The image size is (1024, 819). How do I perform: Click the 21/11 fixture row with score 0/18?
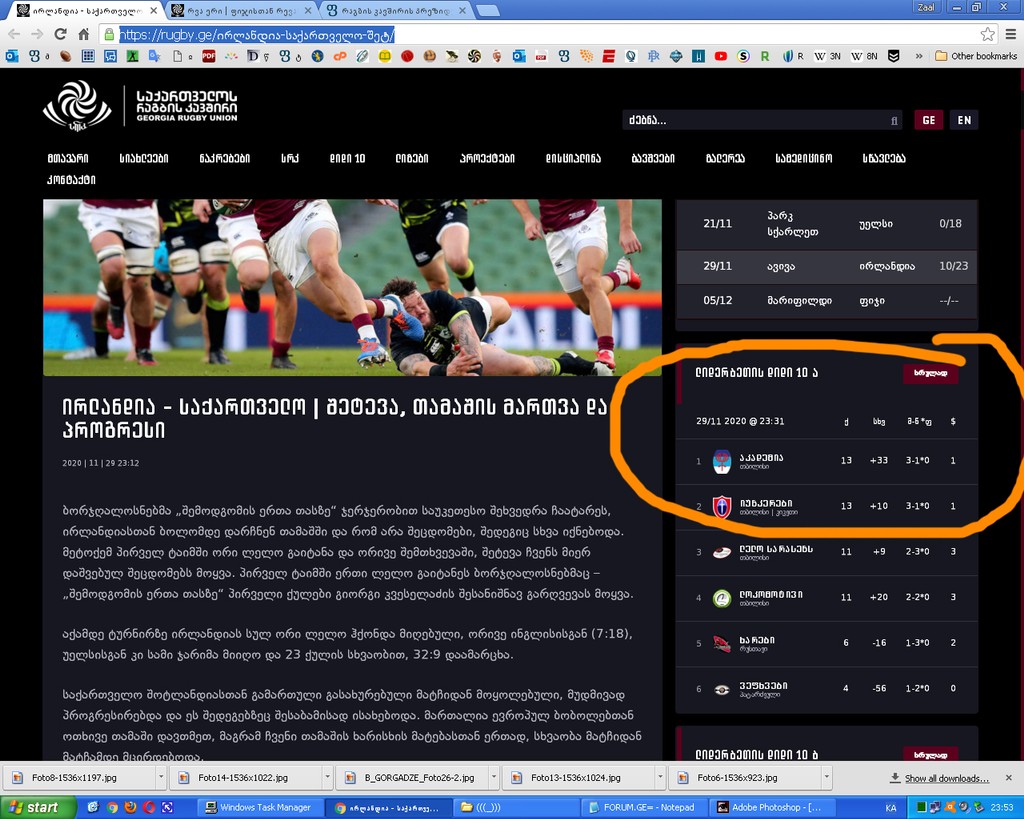click(x=826, y=223)
